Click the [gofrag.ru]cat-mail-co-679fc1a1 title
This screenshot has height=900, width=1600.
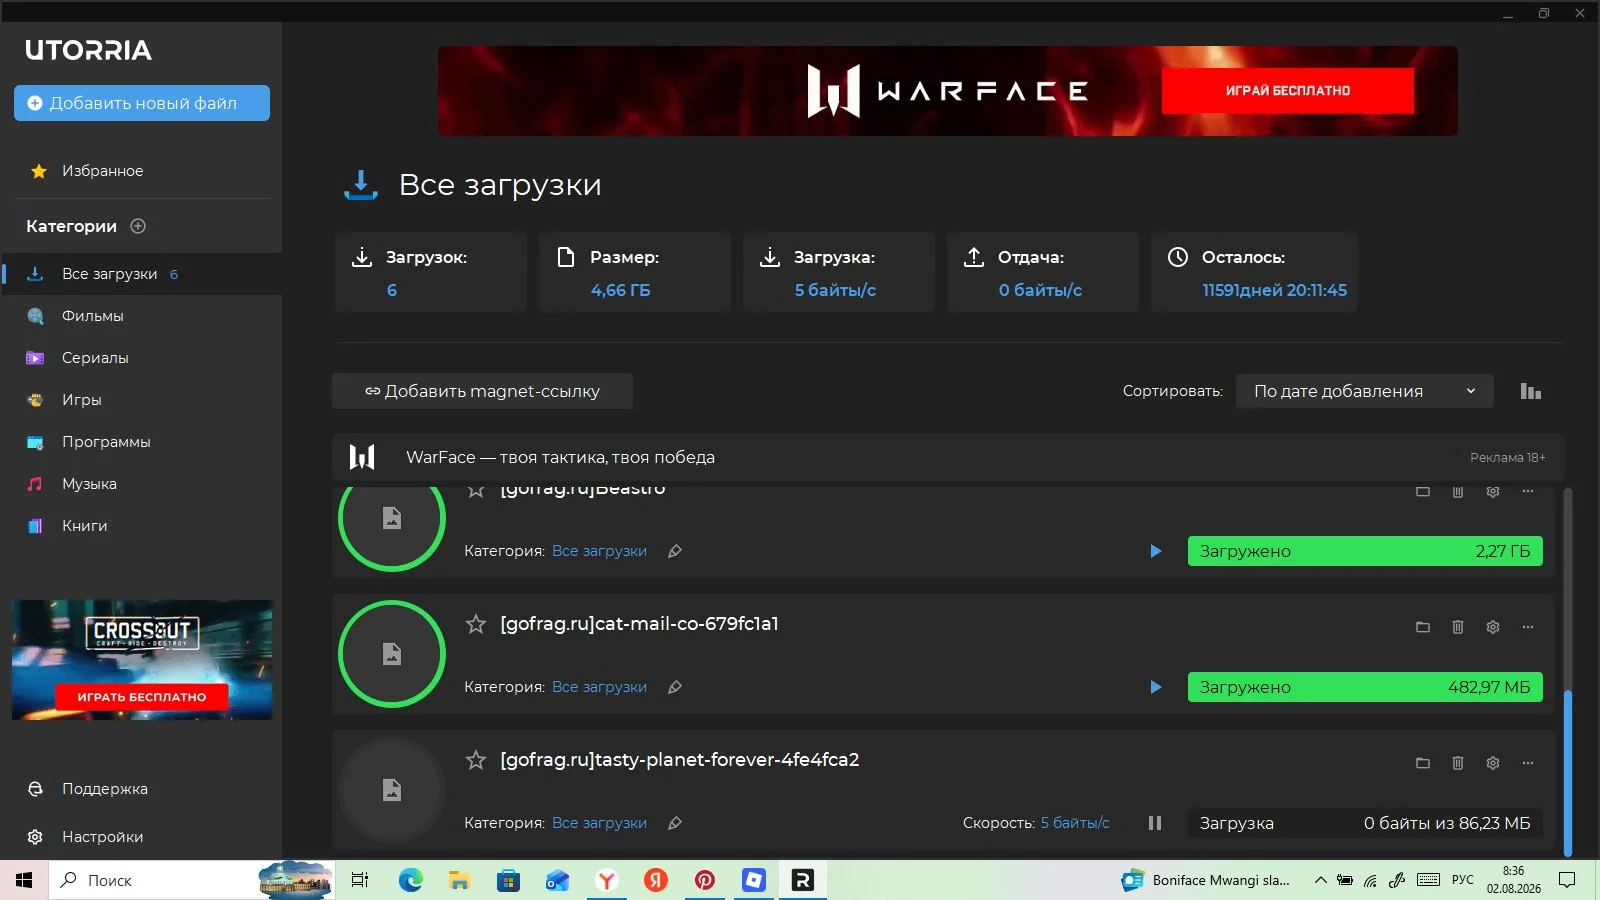click(x=639, y=624)
